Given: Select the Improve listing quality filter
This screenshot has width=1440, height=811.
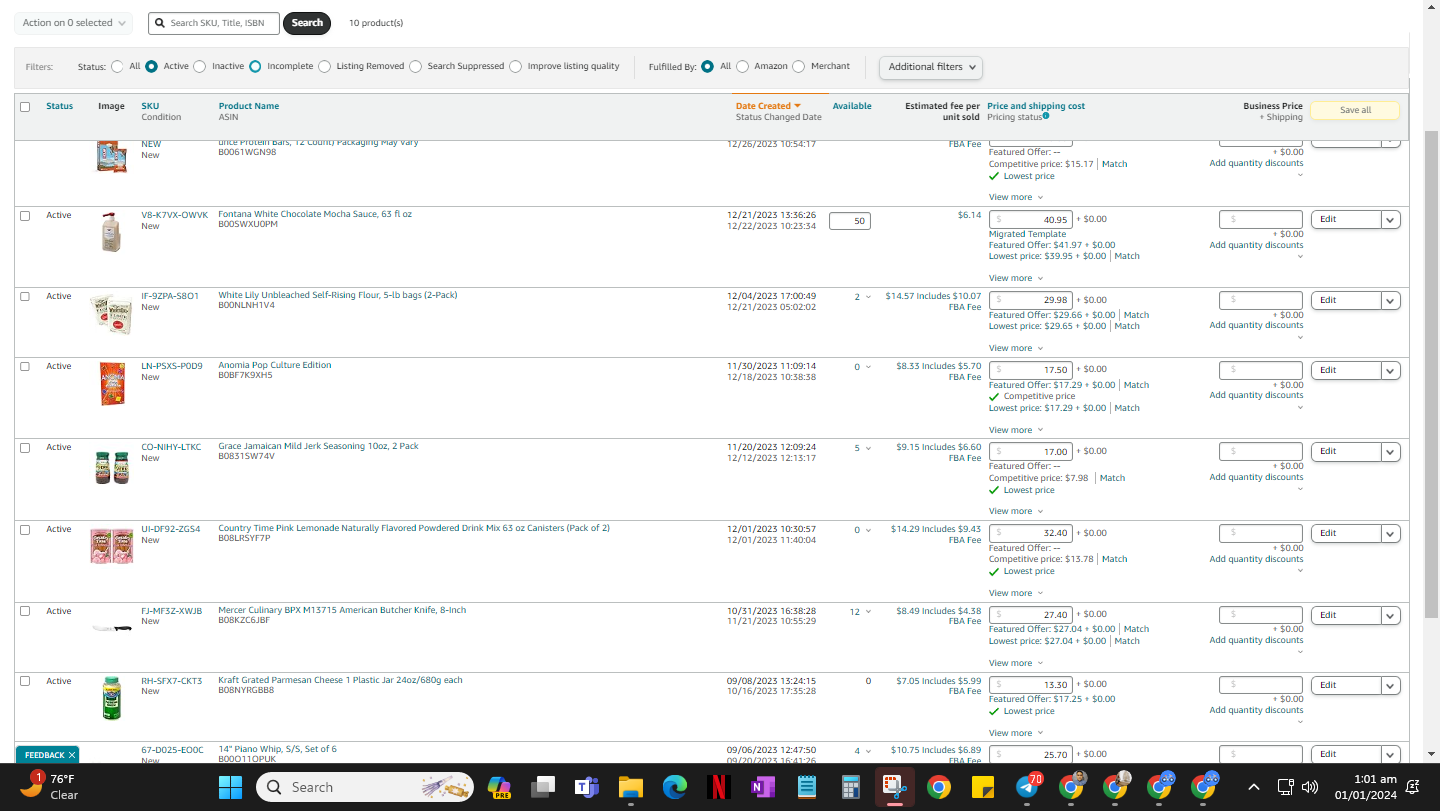Looking at the screenshot, I should click(515, 67).
